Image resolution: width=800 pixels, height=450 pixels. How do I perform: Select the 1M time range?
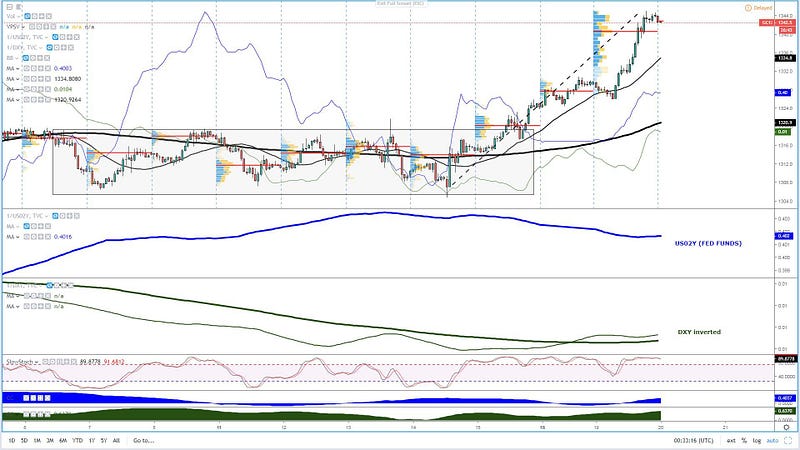tap(37, 440)
